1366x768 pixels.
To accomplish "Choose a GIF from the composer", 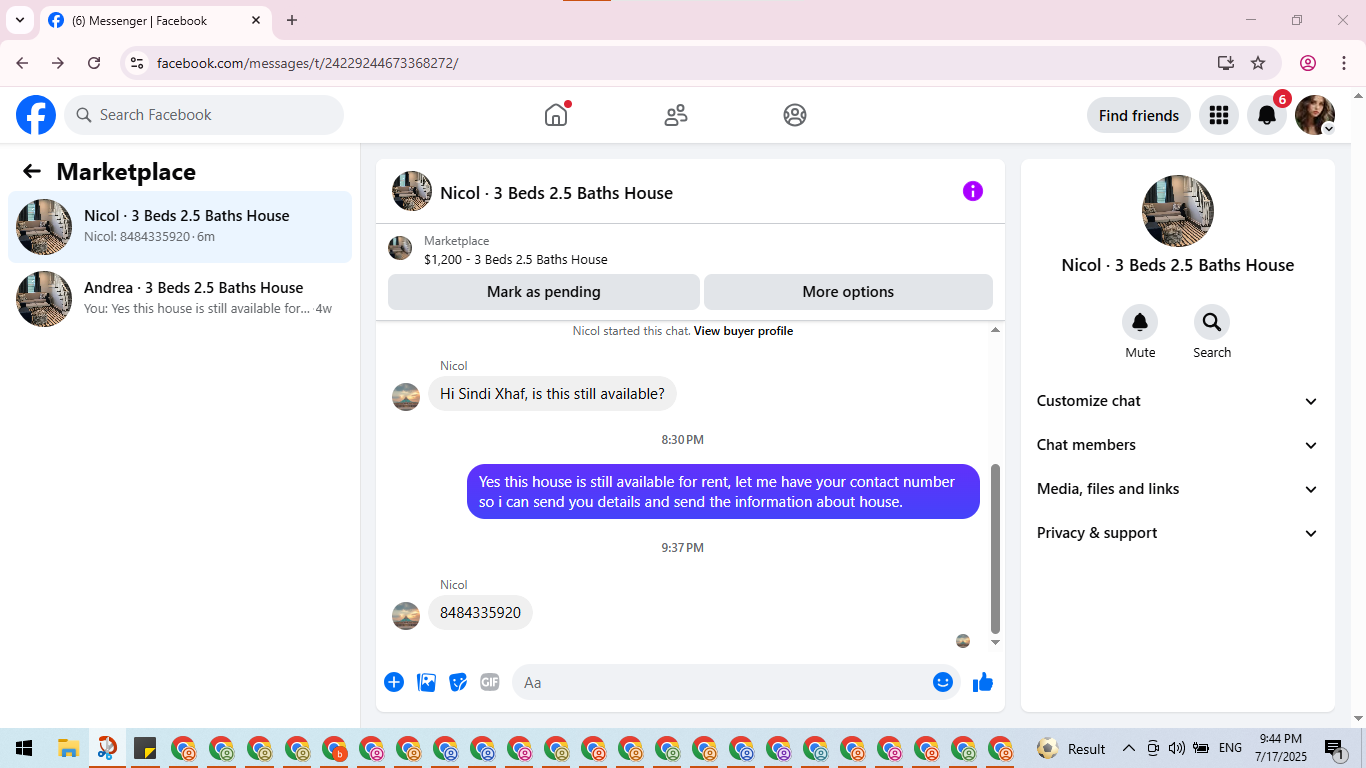I will (489, 682).
